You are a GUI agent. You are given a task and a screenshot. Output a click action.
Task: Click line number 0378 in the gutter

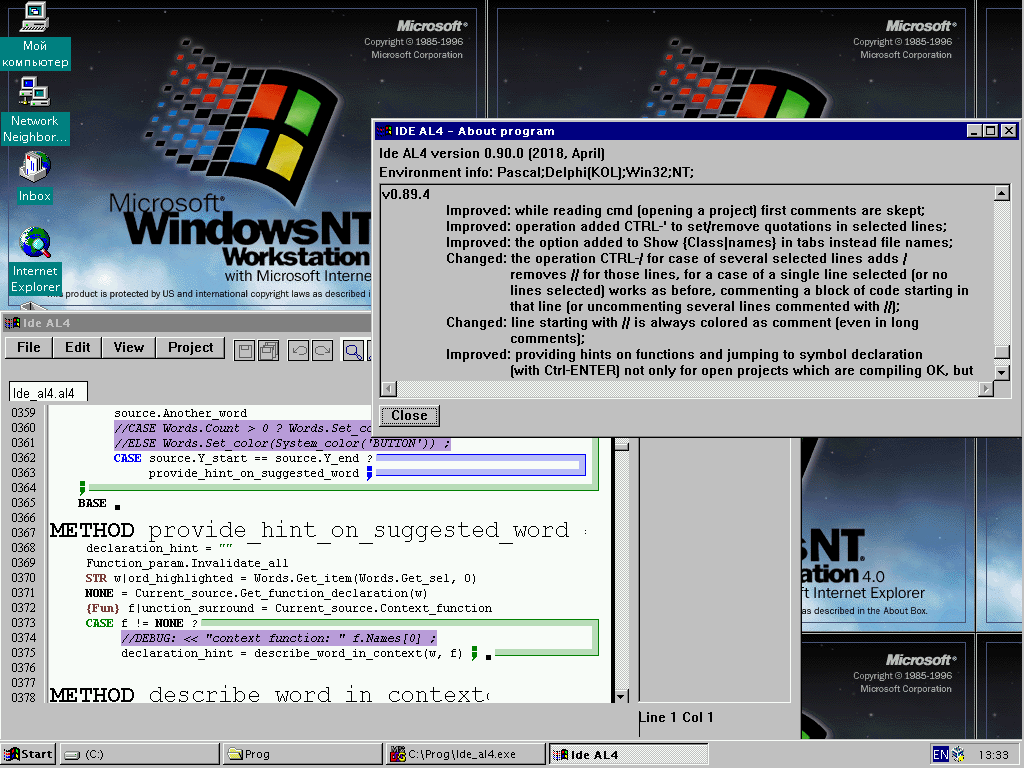coord(24,697)
